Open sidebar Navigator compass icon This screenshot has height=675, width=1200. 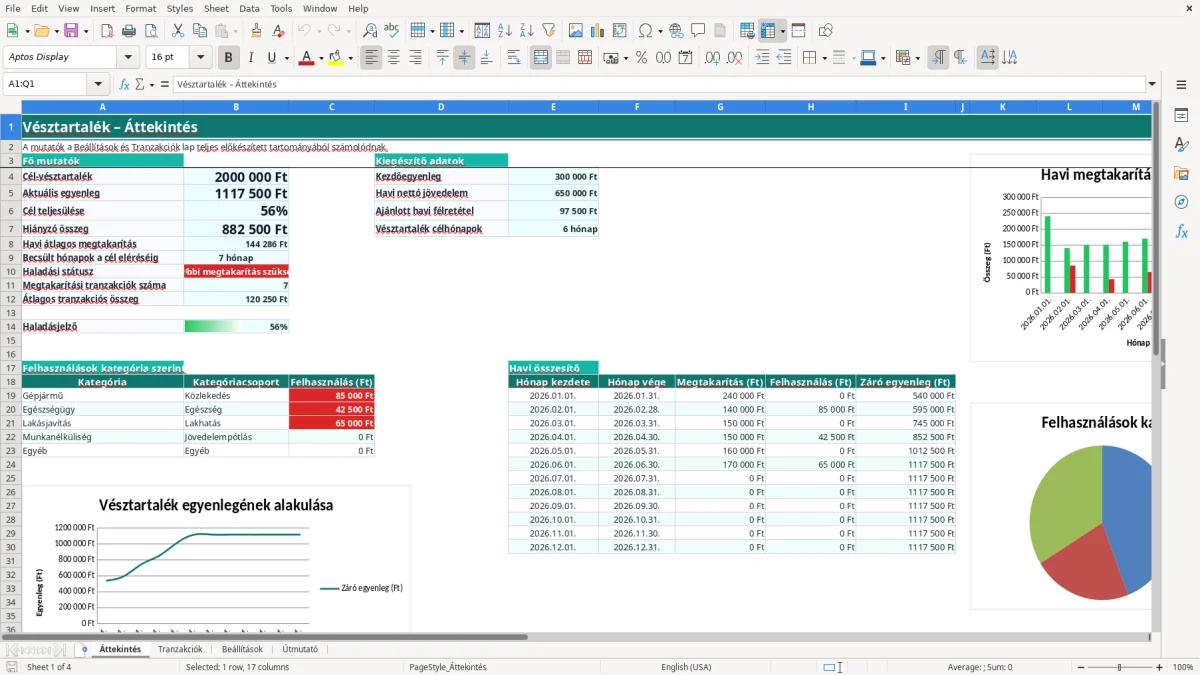pyautogui.click(x=1181, y=202)
